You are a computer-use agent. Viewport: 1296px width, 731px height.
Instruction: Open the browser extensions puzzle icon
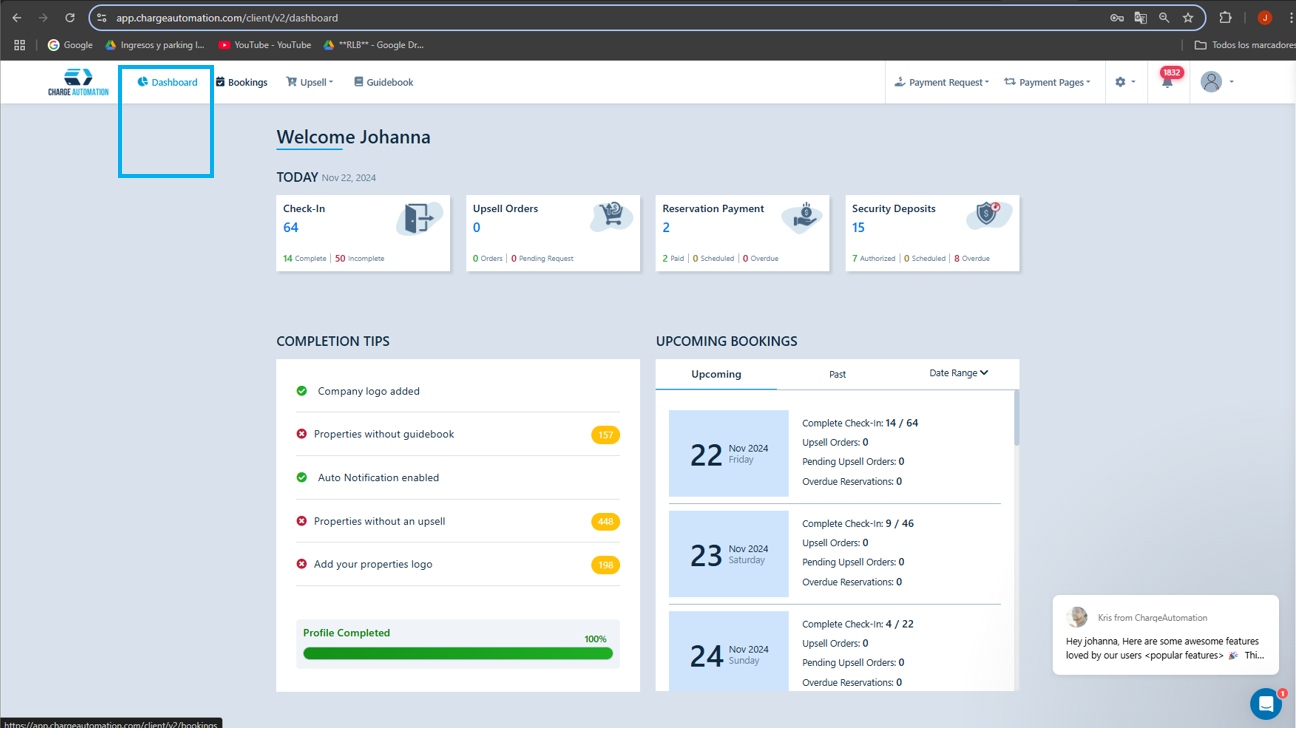1226,18
